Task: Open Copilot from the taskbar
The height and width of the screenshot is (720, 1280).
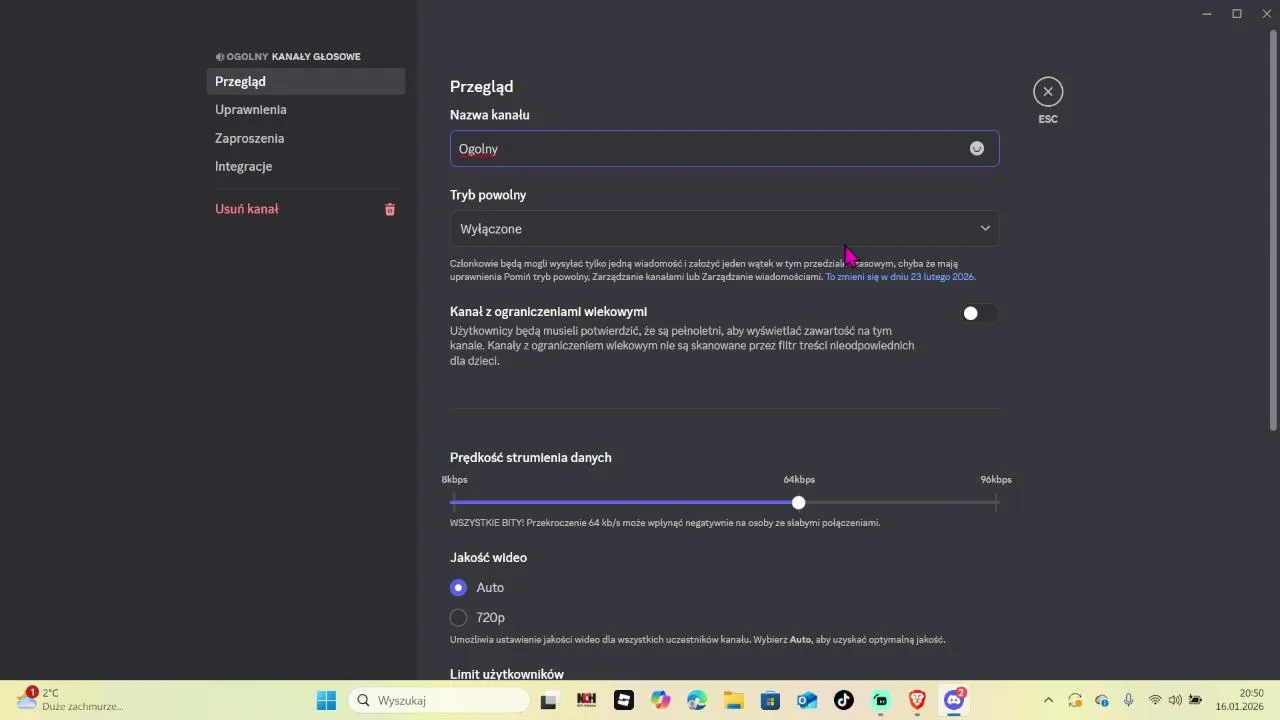Action: [660, 700]
